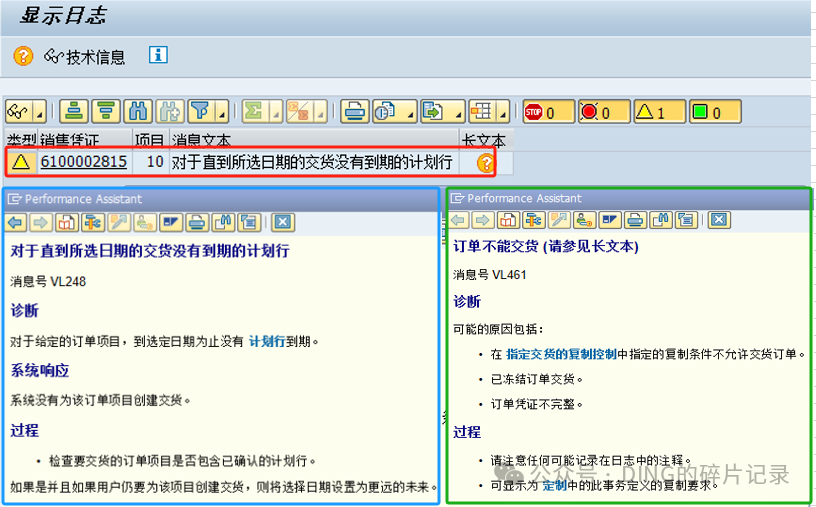Click dark blue SAP Notes icon in left Performance Assistant
This screenshot has width=816, height=507.
tap(171, 223)
